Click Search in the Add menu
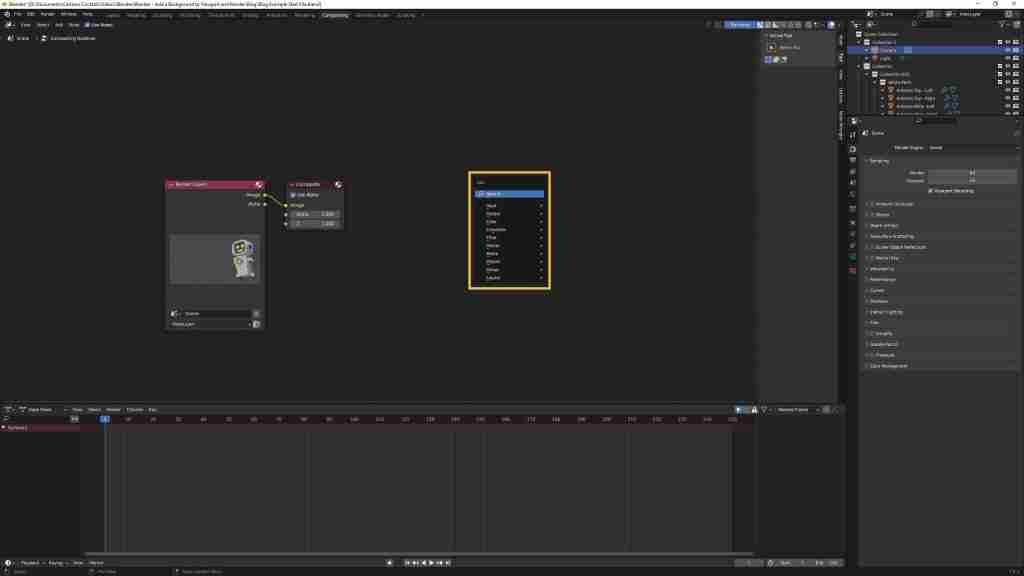Image resolution: width=1024 pixels, height=576 pixels. [x=509, y=194]
